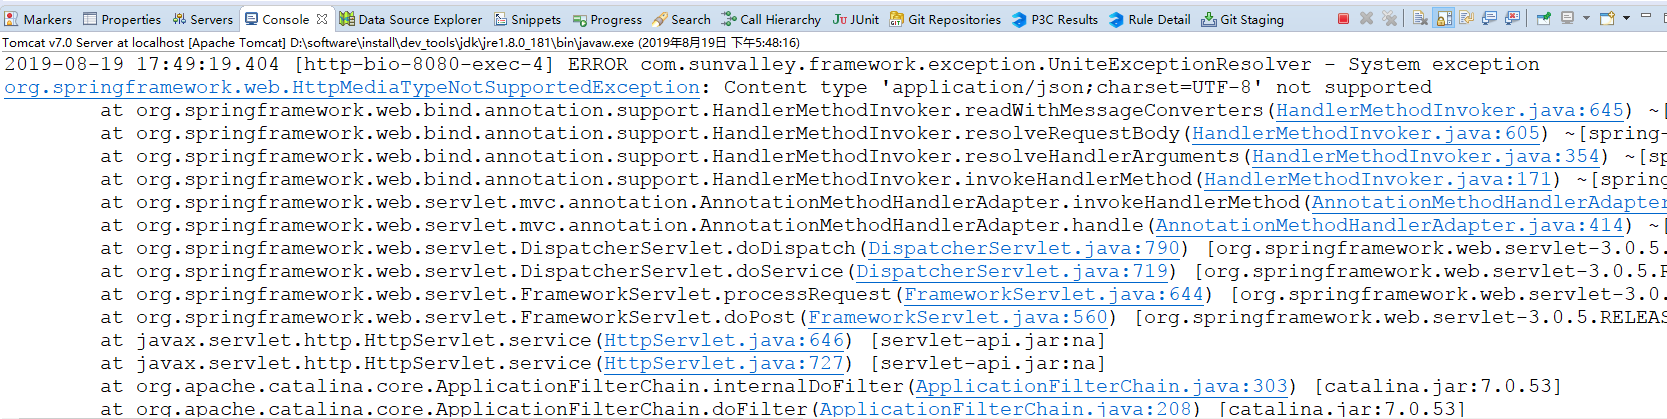This screenshot has width=1667, height=419.
Task: Open the HttpMediaTypeNotSupportedException exception link
Action: click(x=352, y=87)
